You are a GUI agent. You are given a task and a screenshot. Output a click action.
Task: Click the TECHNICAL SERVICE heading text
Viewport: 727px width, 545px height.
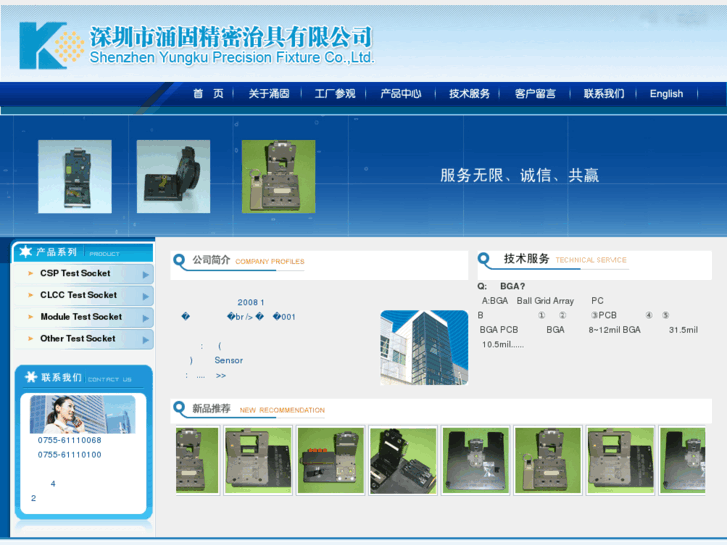591,260
